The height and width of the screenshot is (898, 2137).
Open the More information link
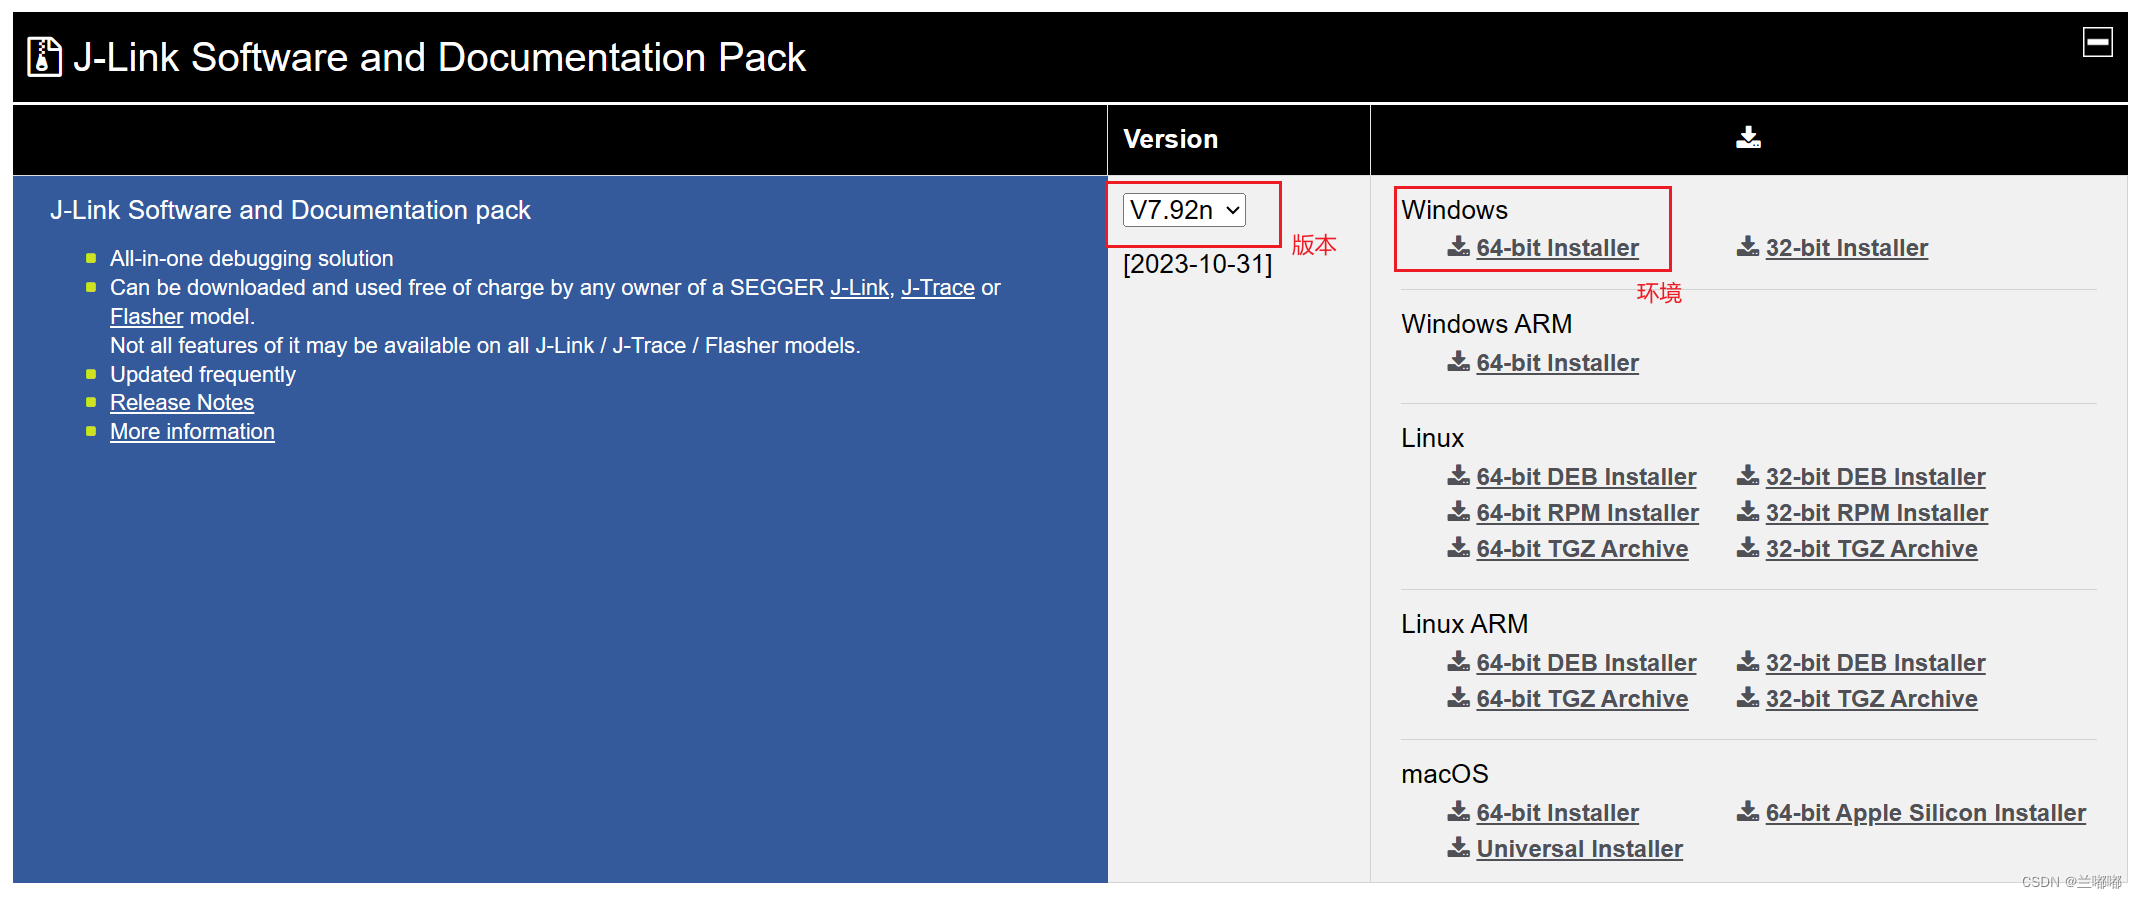[192, 431]
